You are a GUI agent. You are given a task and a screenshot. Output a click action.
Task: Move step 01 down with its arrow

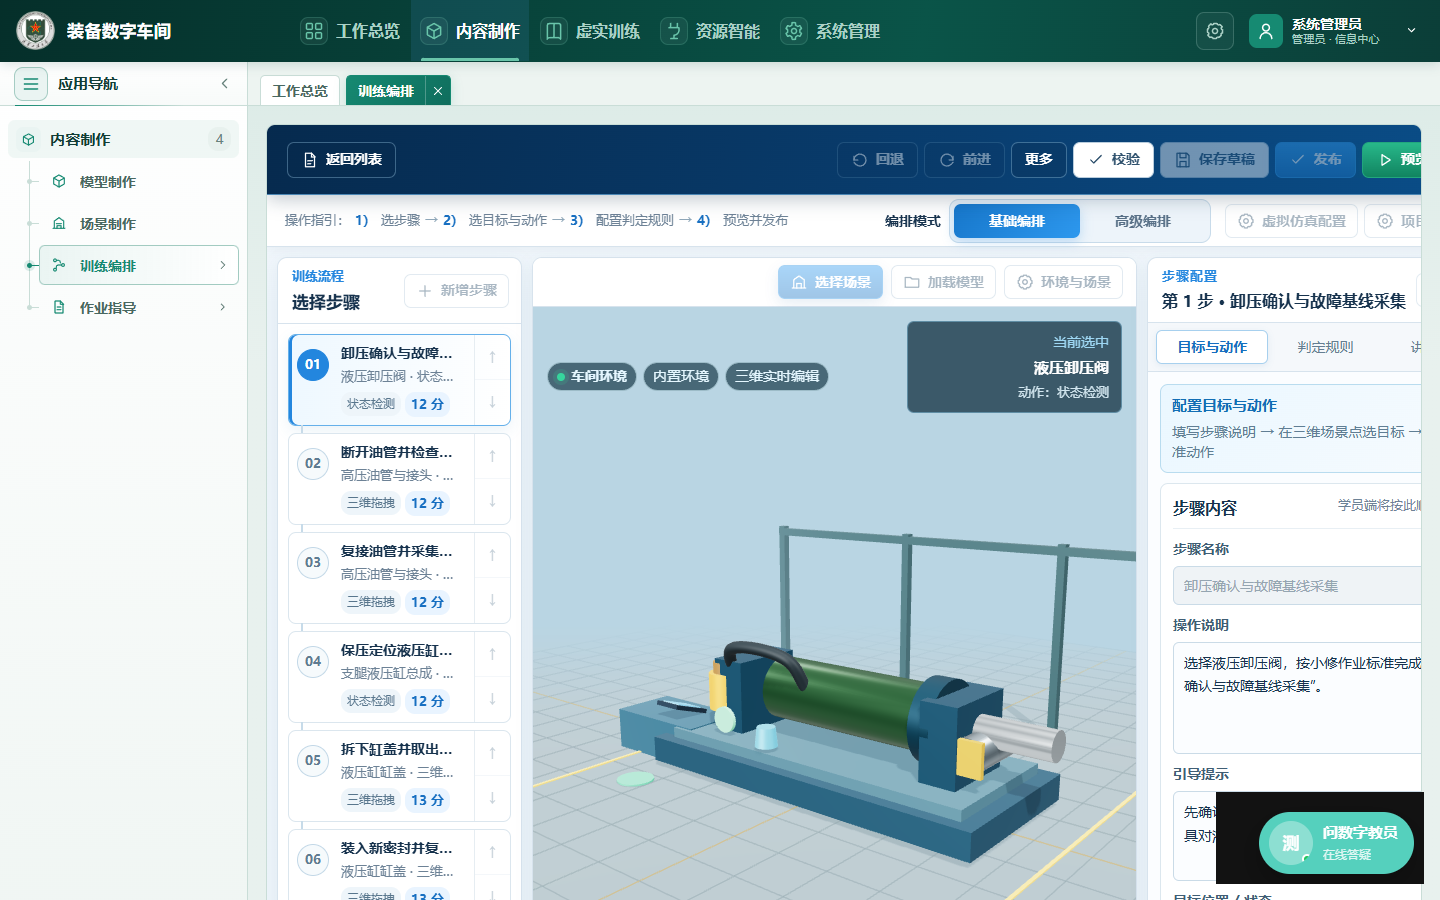[x=492, y=402]
